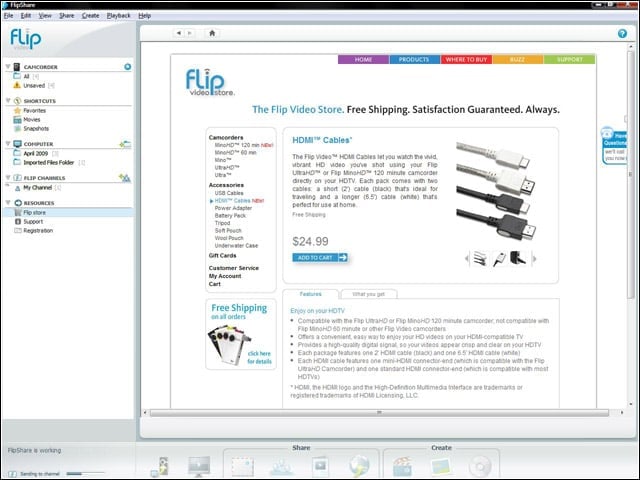
Task: Open the Power Adapter accessory link
Action: tap(233, 208)
